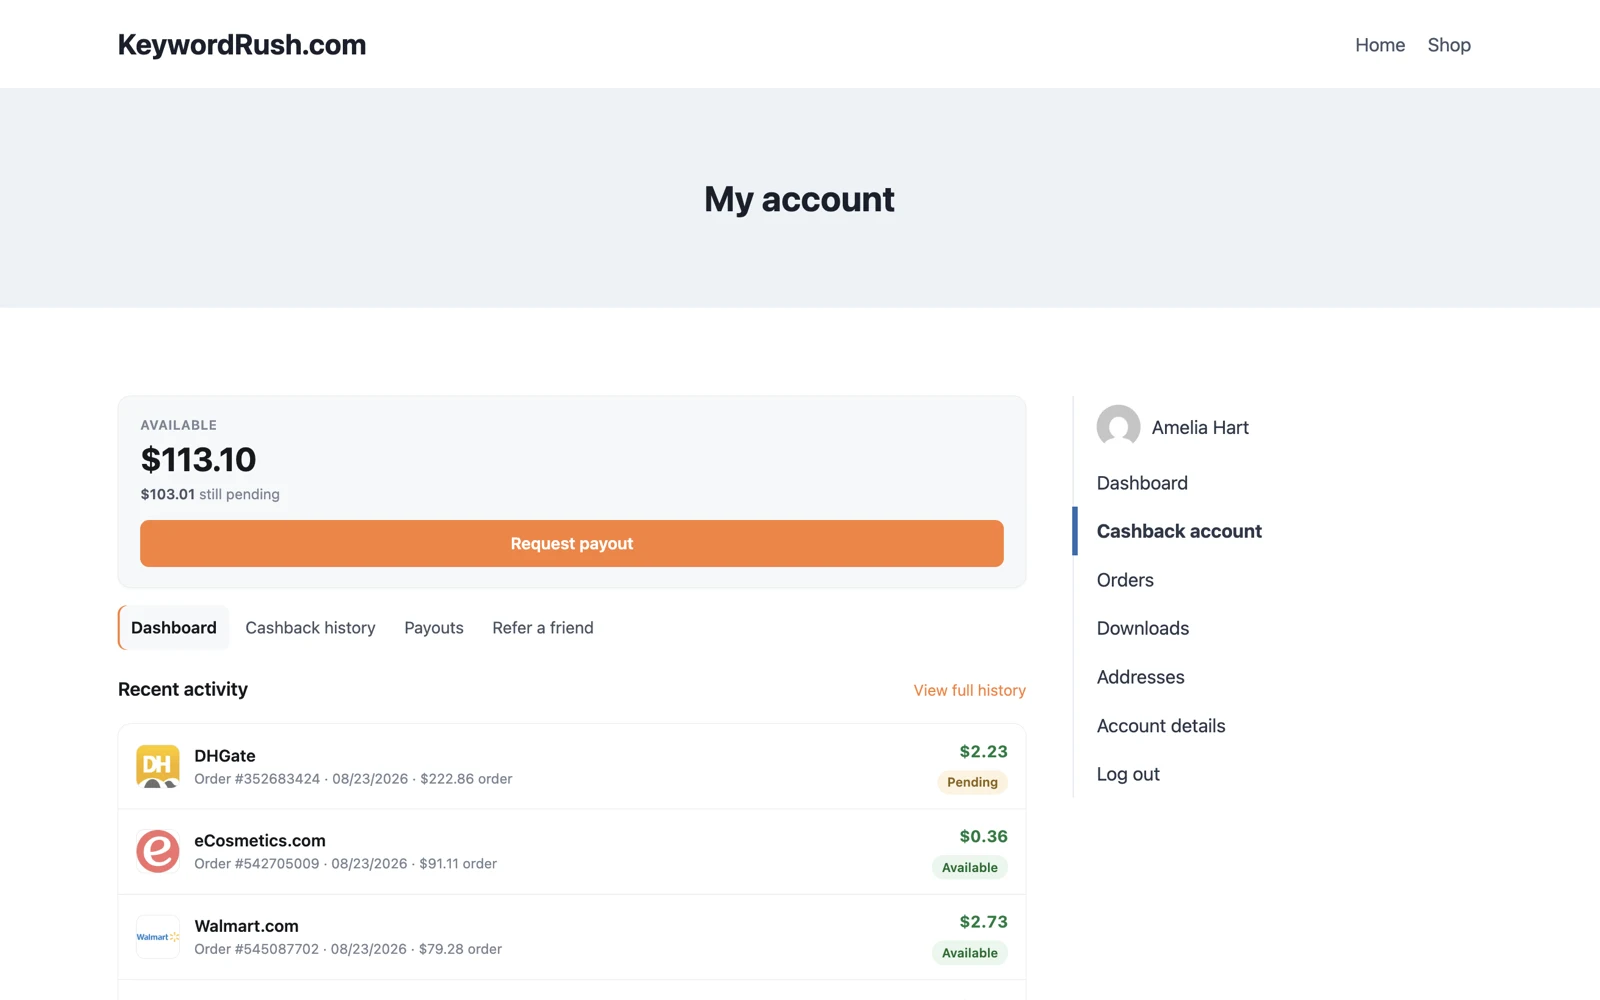Screen dimensions: 1600x1000
Task: Open Downloads in the account sidebar
Action: point(1143,628)
